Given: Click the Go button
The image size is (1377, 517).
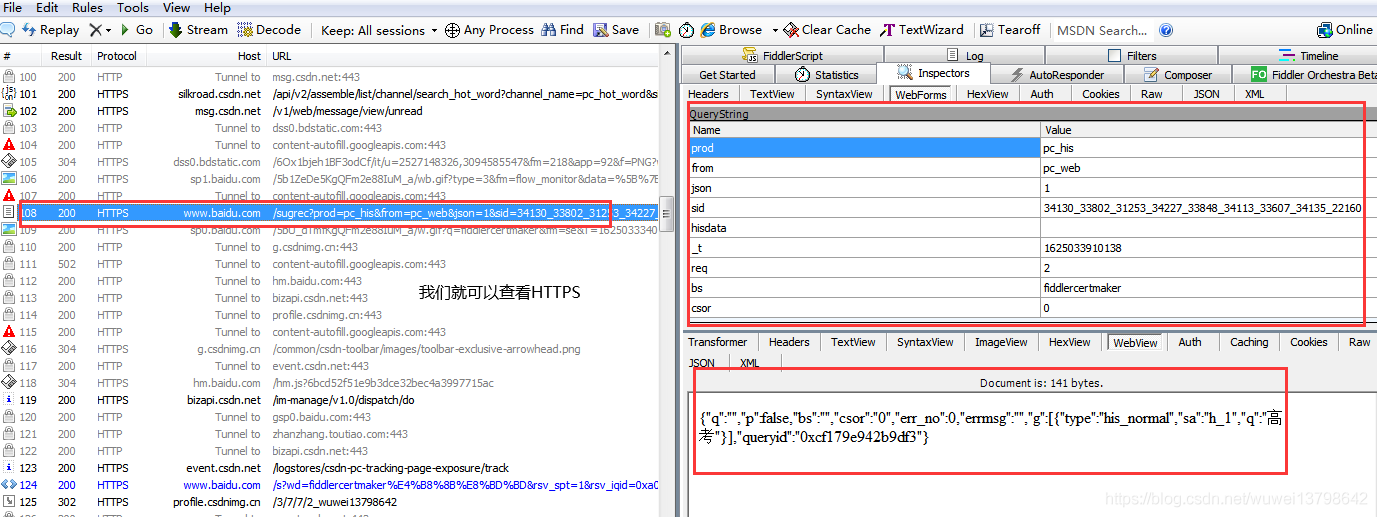Looking at the screenshot, I should [137, 30].
